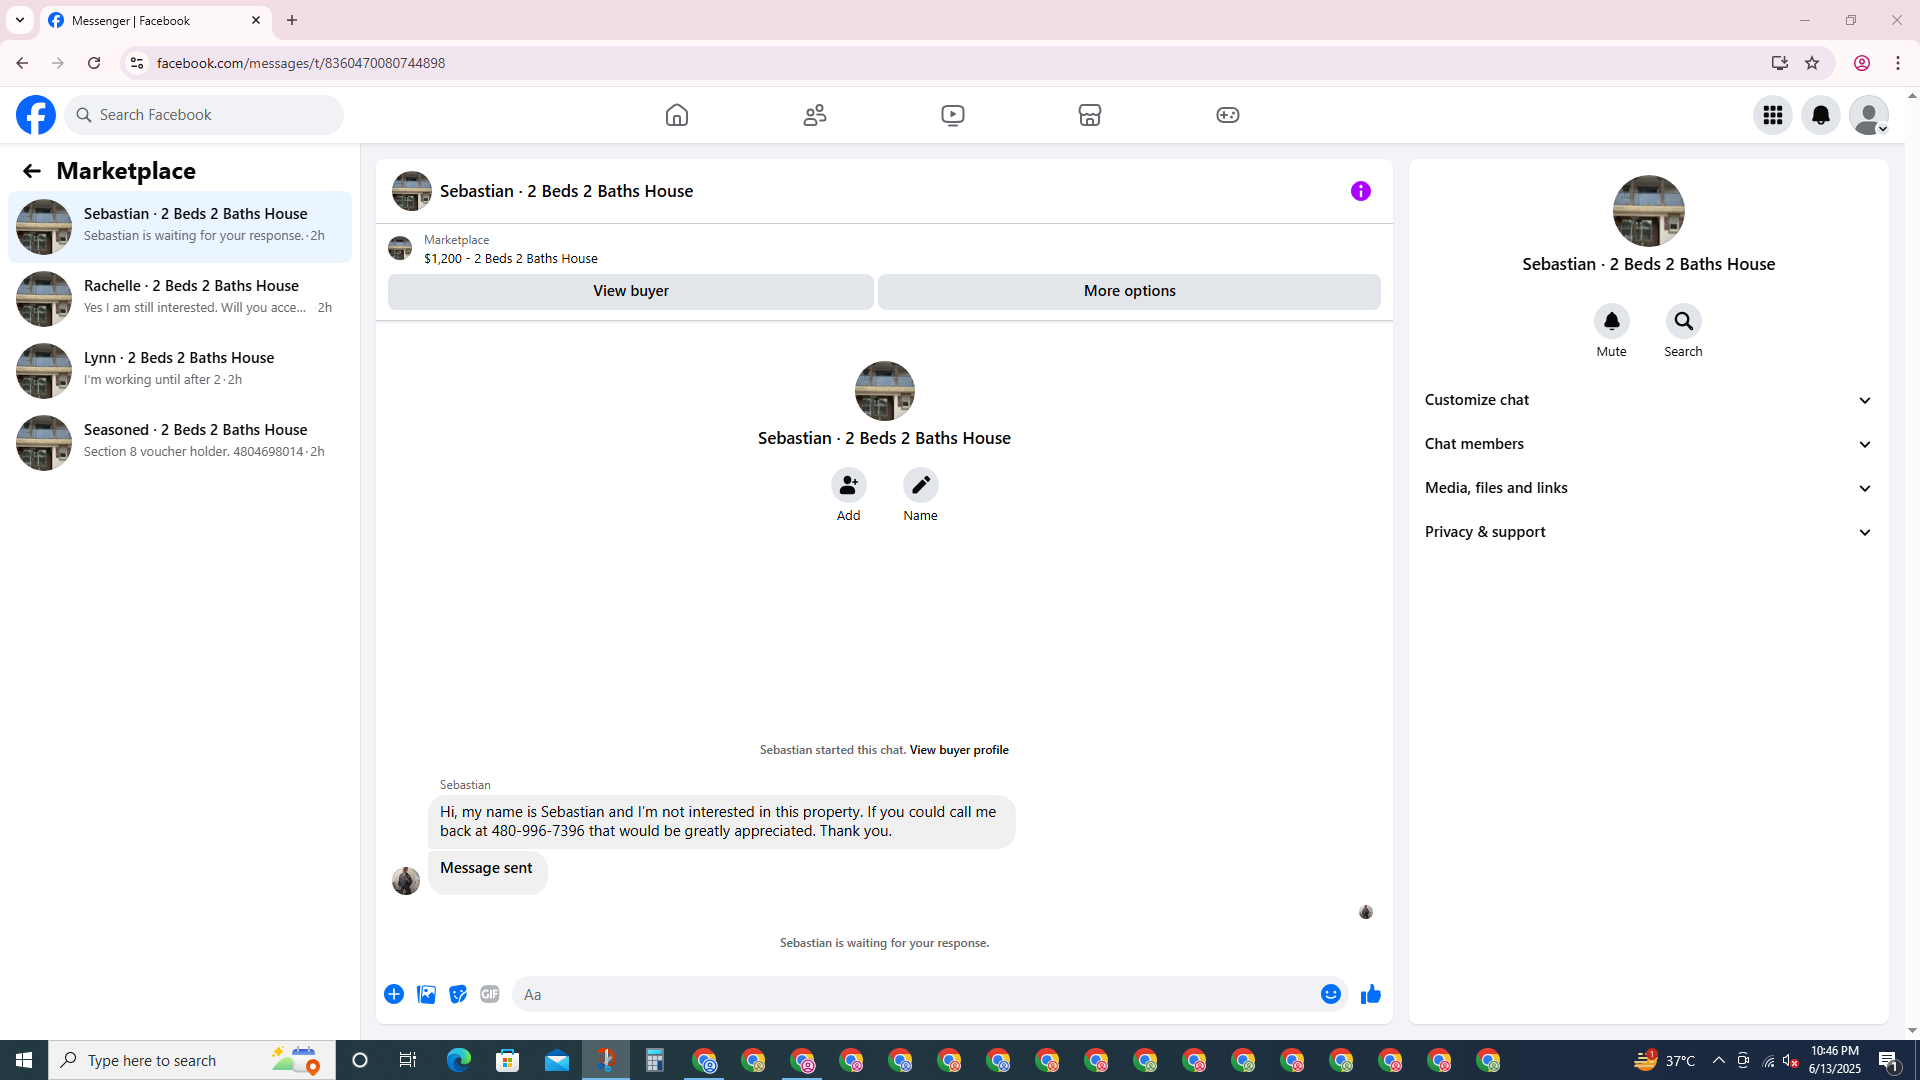Image resolution: width=1920 pixels, height=1080 pixels.
Task: Go back in browser history
Action: [x=22, y=63]
